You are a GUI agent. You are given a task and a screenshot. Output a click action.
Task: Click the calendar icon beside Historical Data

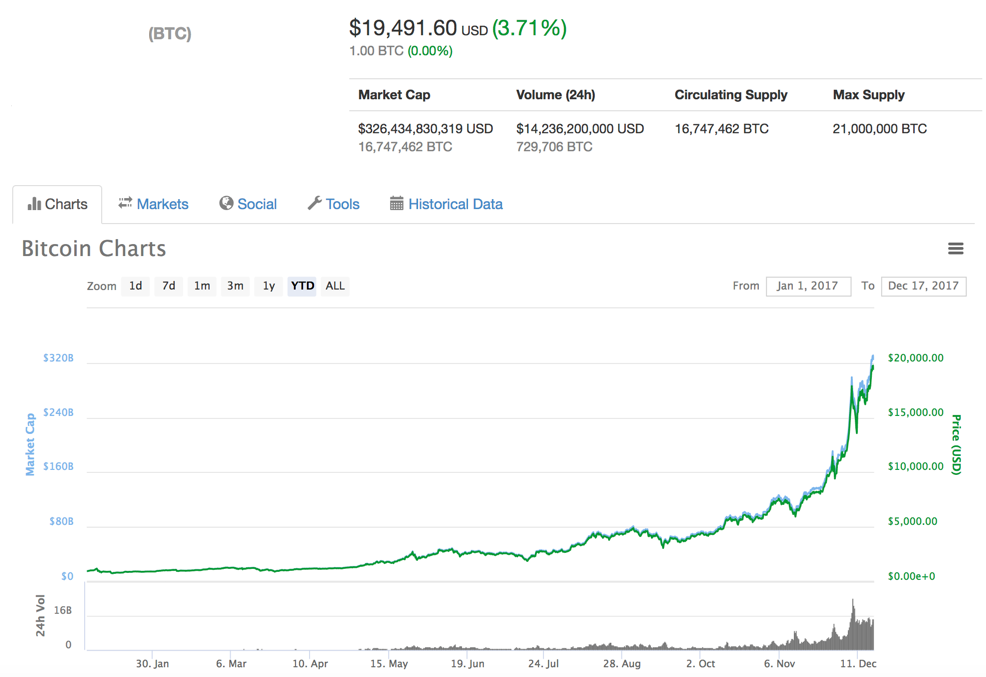click(x=397, y=204)
